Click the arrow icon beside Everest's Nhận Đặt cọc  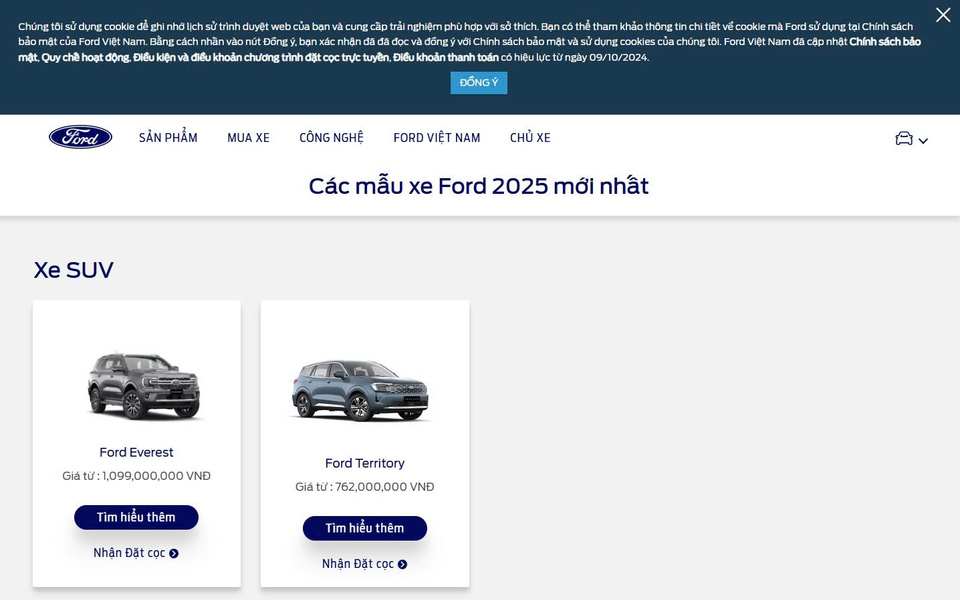click(174, 553)
